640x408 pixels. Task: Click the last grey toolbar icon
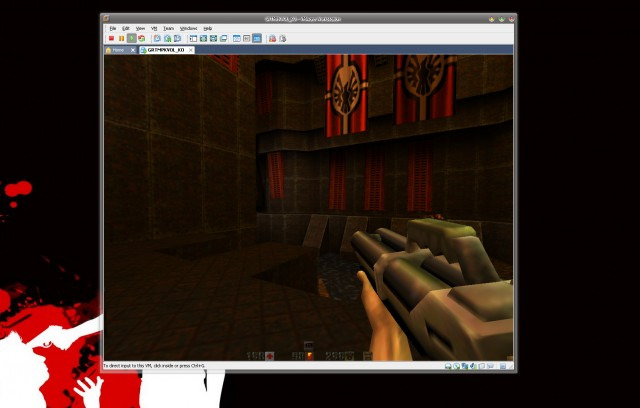coord(282,38)
